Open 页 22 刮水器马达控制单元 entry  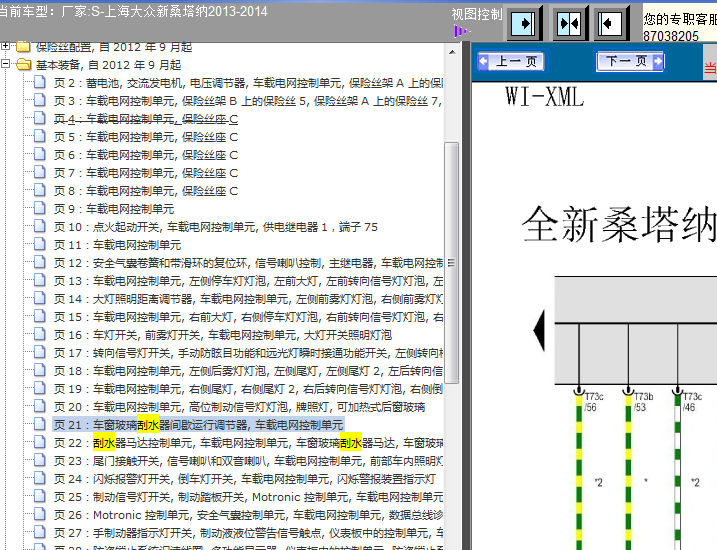pos(248,443)
